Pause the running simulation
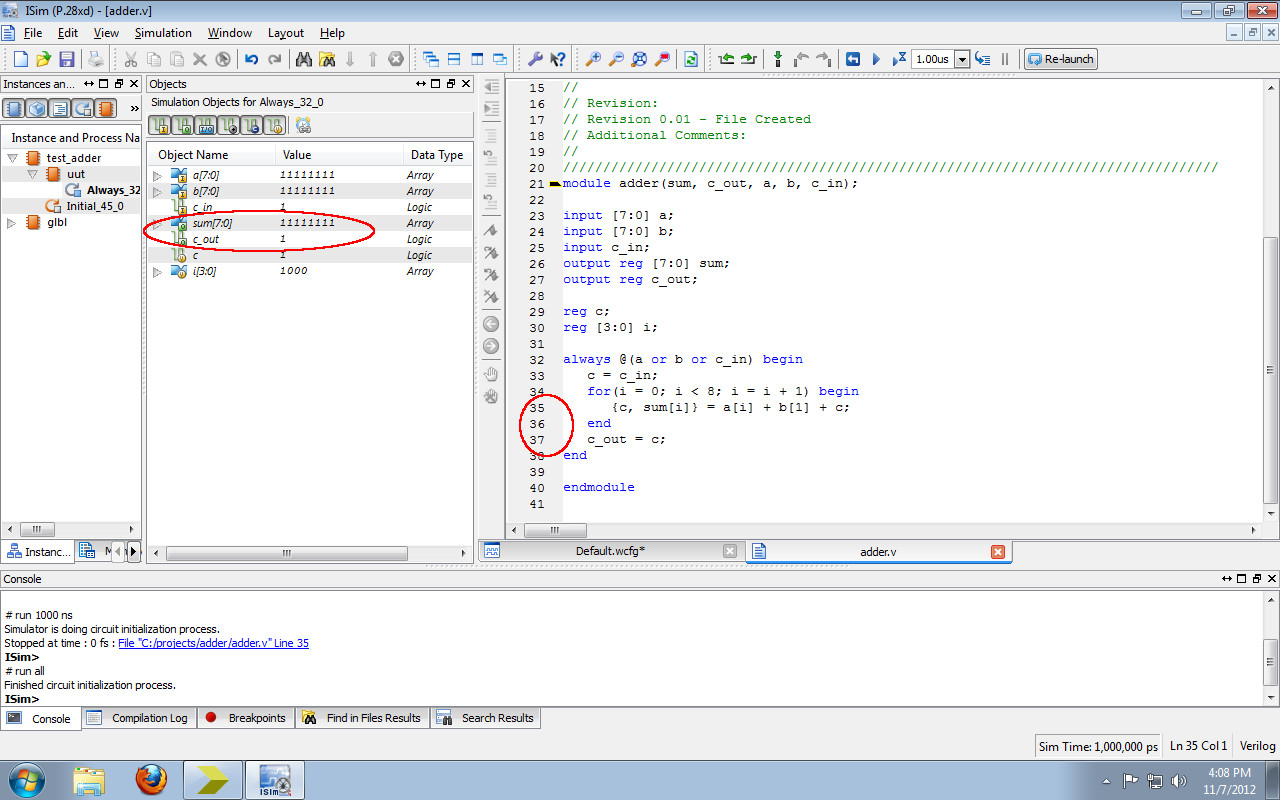Viewport: 1280px width, 800px height. [1005, 59]
